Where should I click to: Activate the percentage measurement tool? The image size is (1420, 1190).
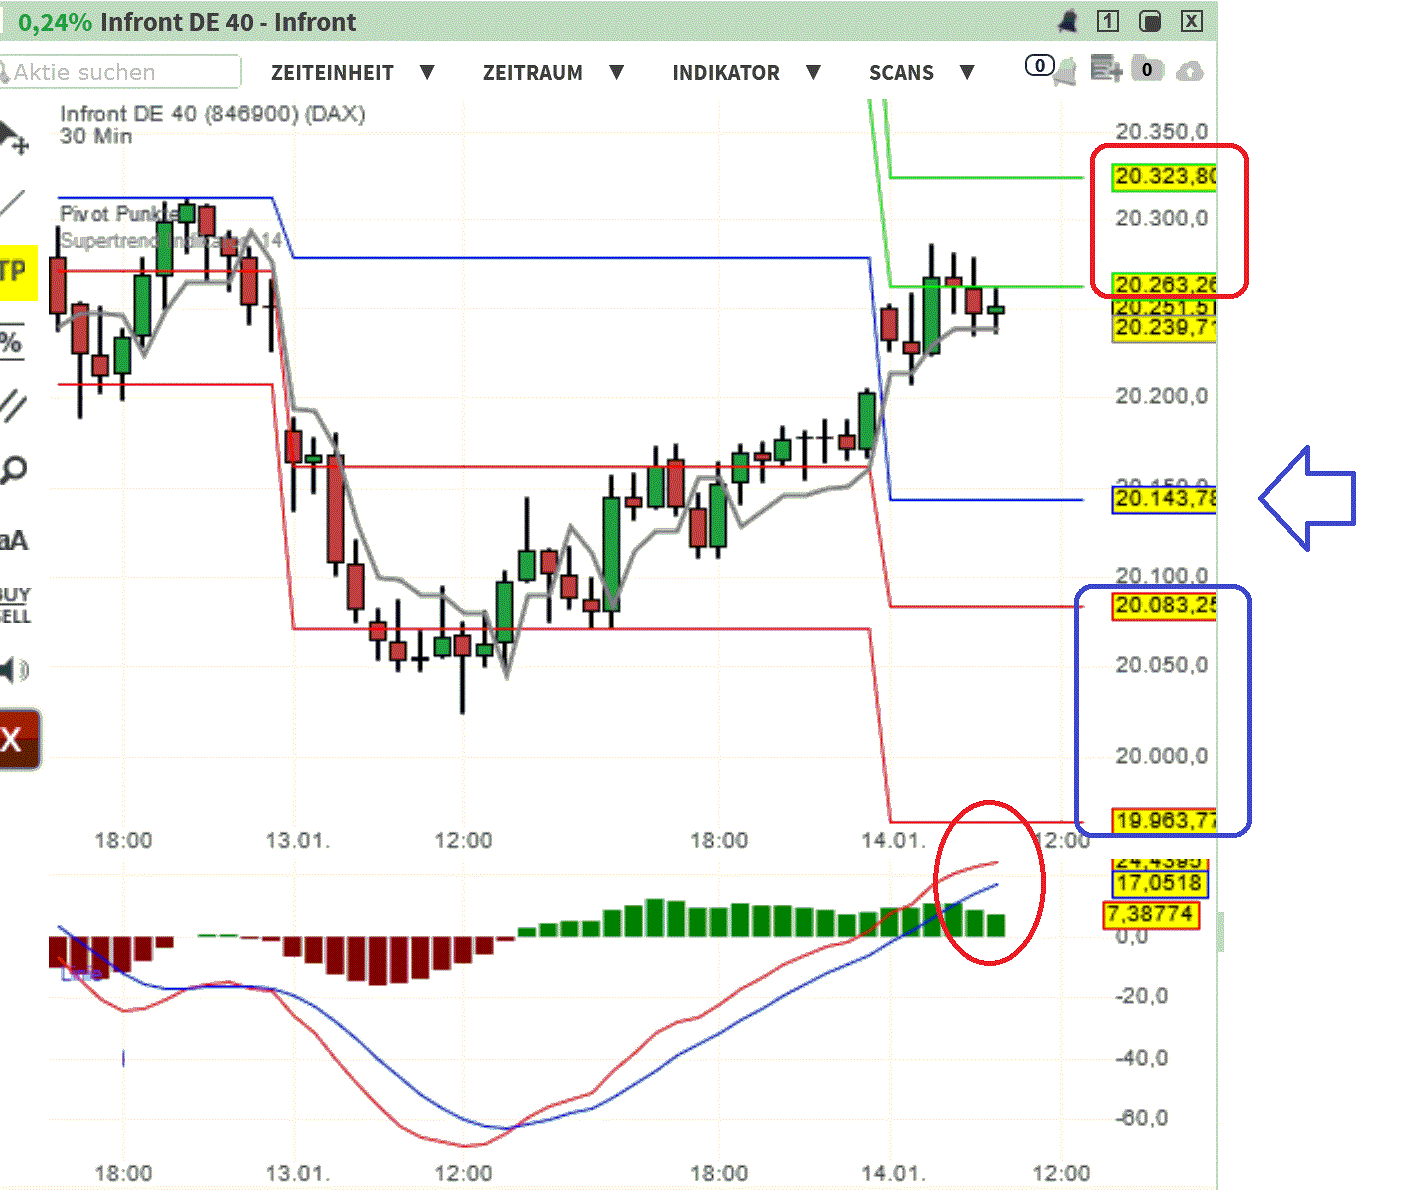tap(13, 341)
